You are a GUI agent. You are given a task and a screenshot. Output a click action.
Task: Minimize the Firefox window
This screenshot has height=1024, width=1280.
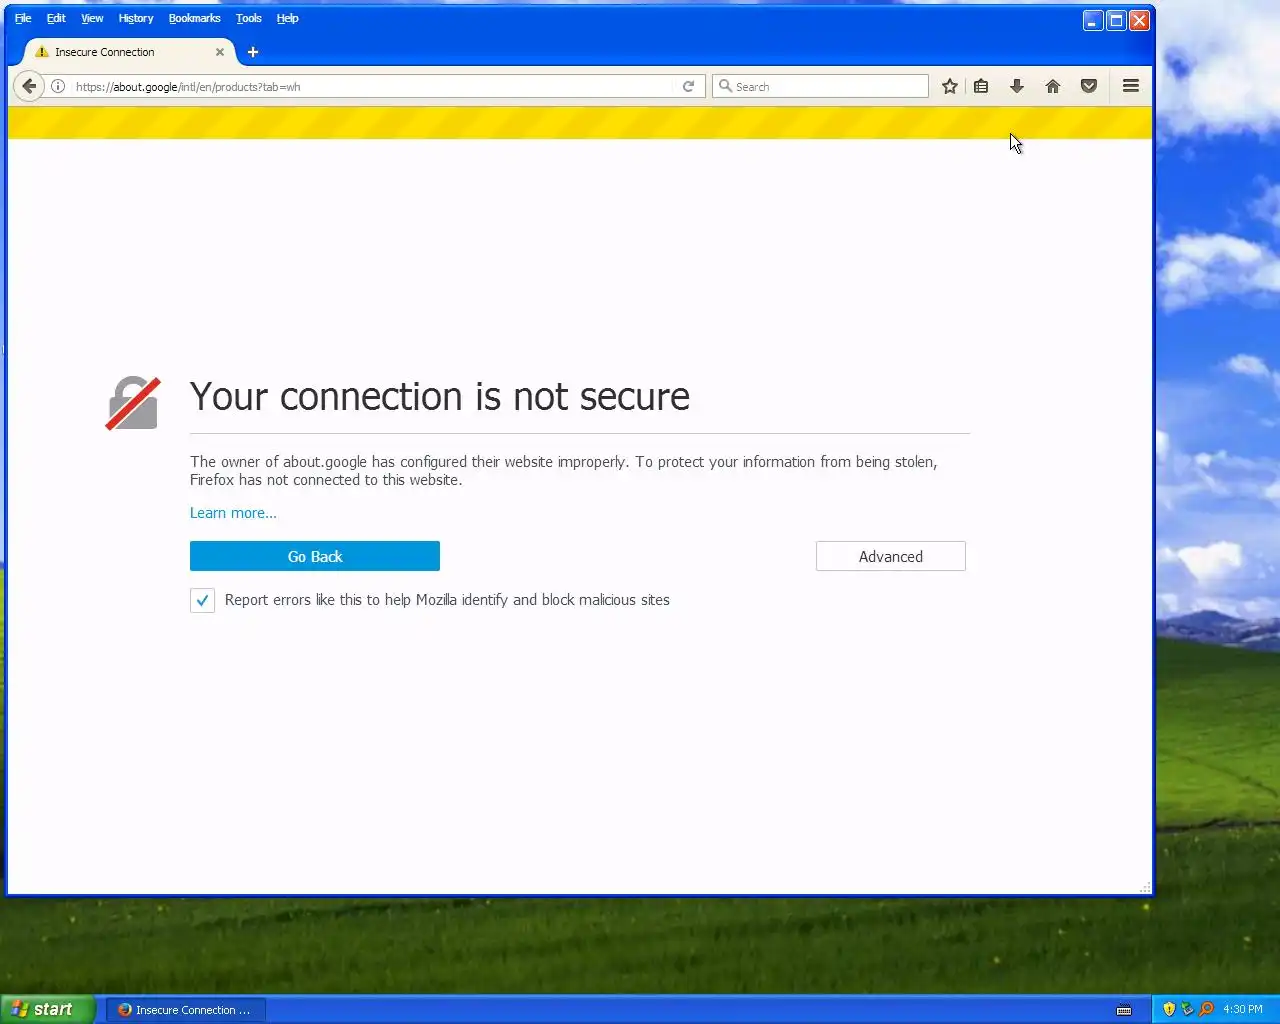pyautogui.click(x=1093, y=20)
